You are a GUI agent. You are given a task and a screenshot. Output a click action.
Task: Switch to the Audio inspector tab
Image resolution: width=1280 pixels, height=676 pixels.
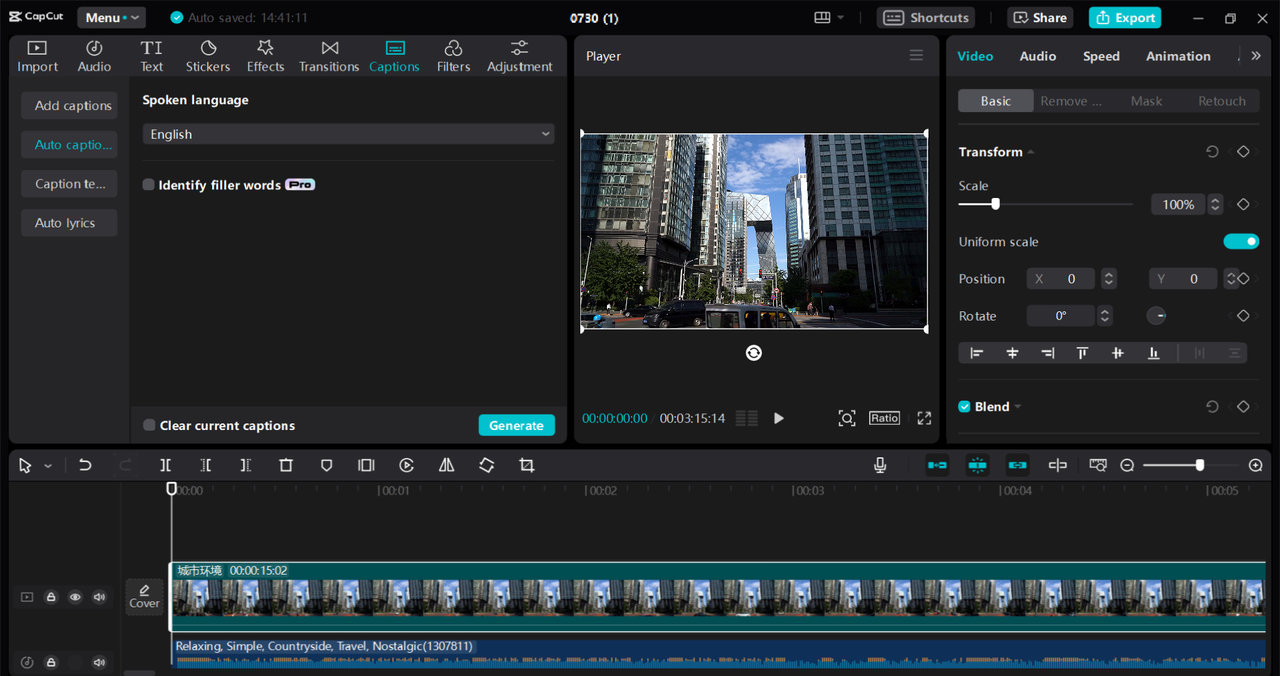click(x=1038, y=56)
